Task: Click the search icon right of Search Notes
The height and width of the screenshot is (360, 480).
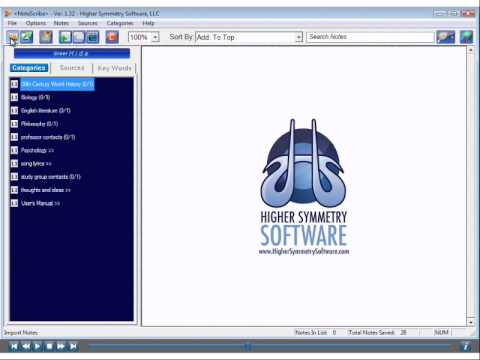Action: tap(446, 37)
